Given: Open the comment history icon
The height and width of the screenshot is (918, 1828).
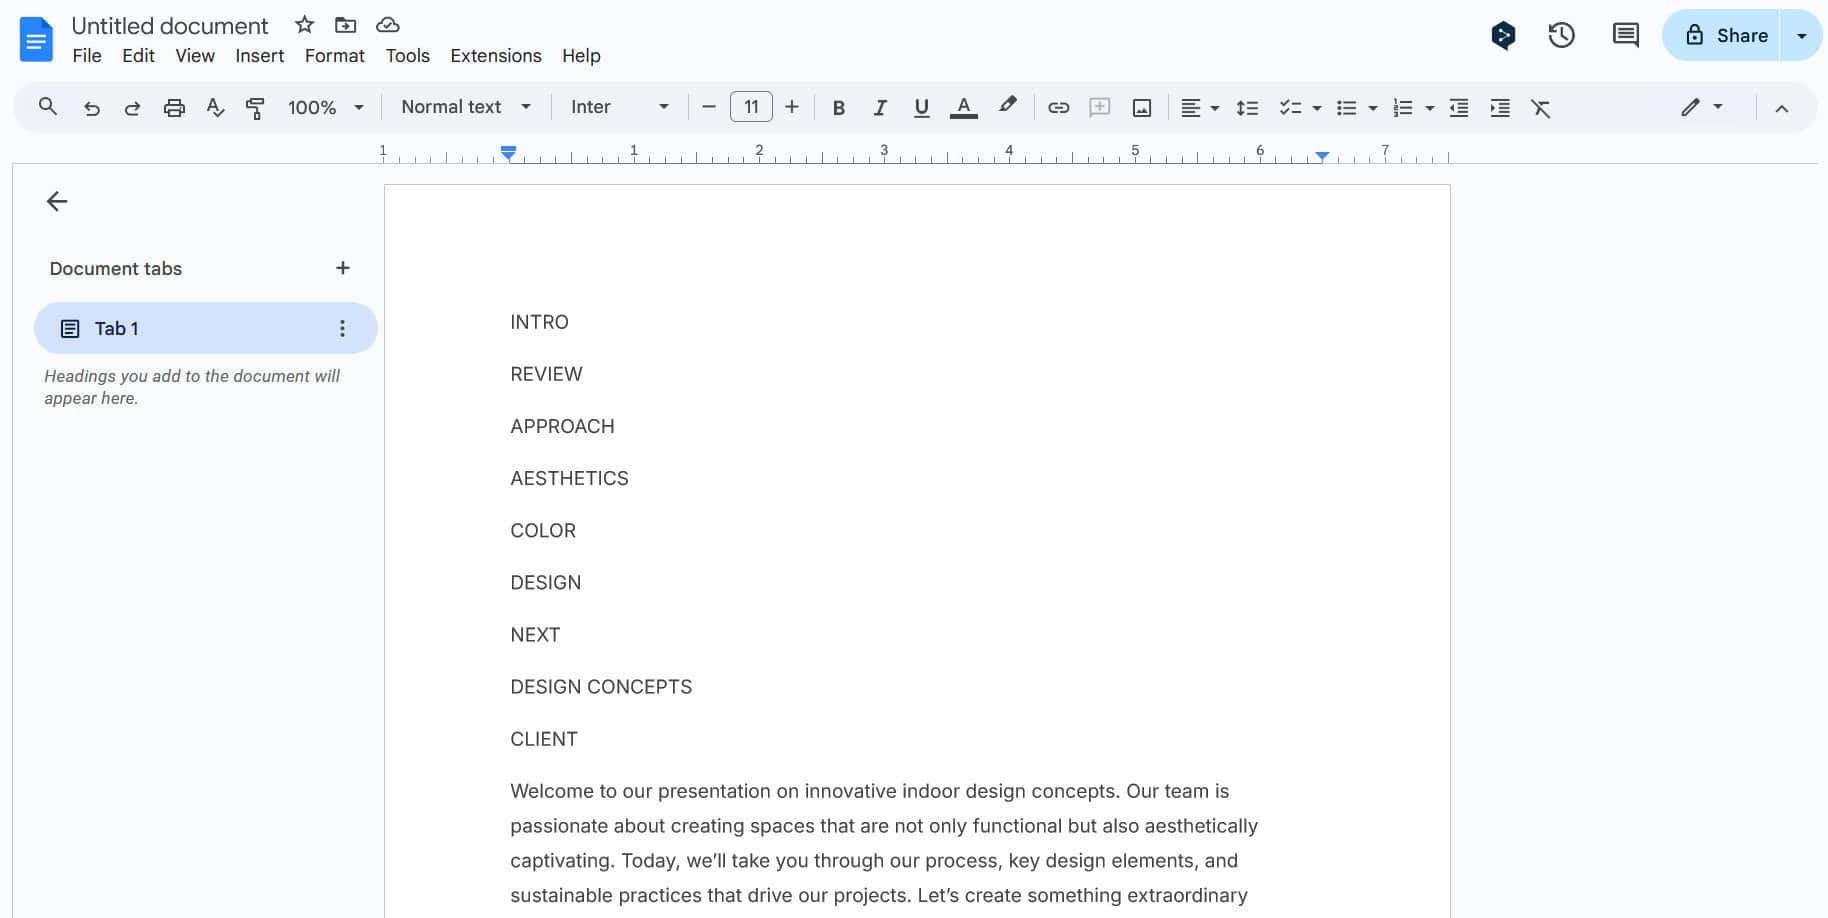Looking at the screenshot, I should [1626, 35].
